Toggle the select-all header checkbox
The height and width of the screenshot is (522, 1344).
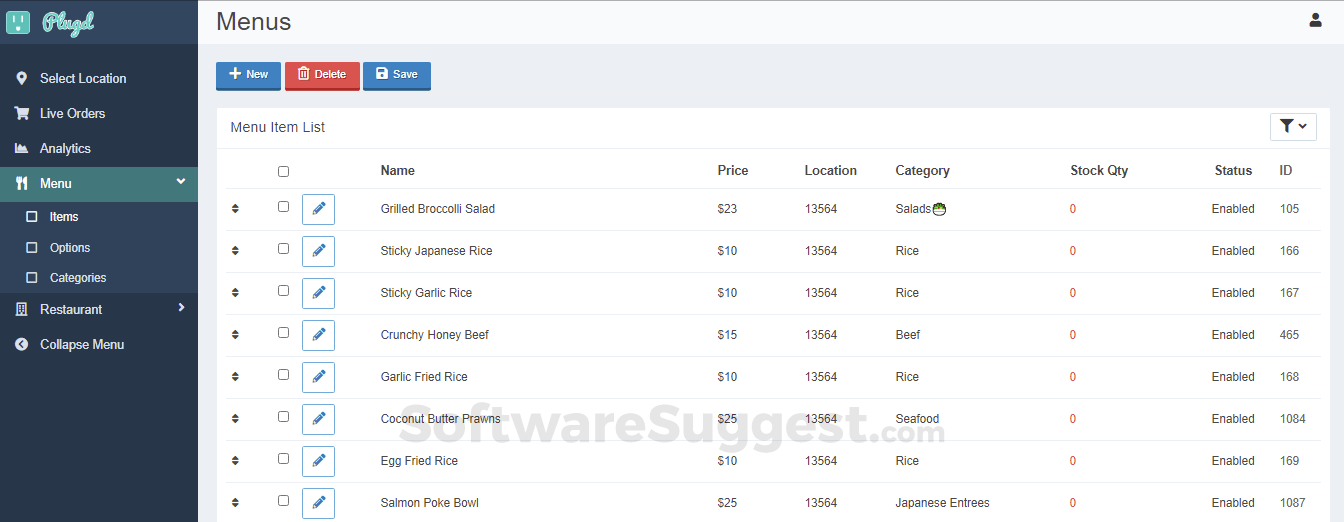[283, 171]
